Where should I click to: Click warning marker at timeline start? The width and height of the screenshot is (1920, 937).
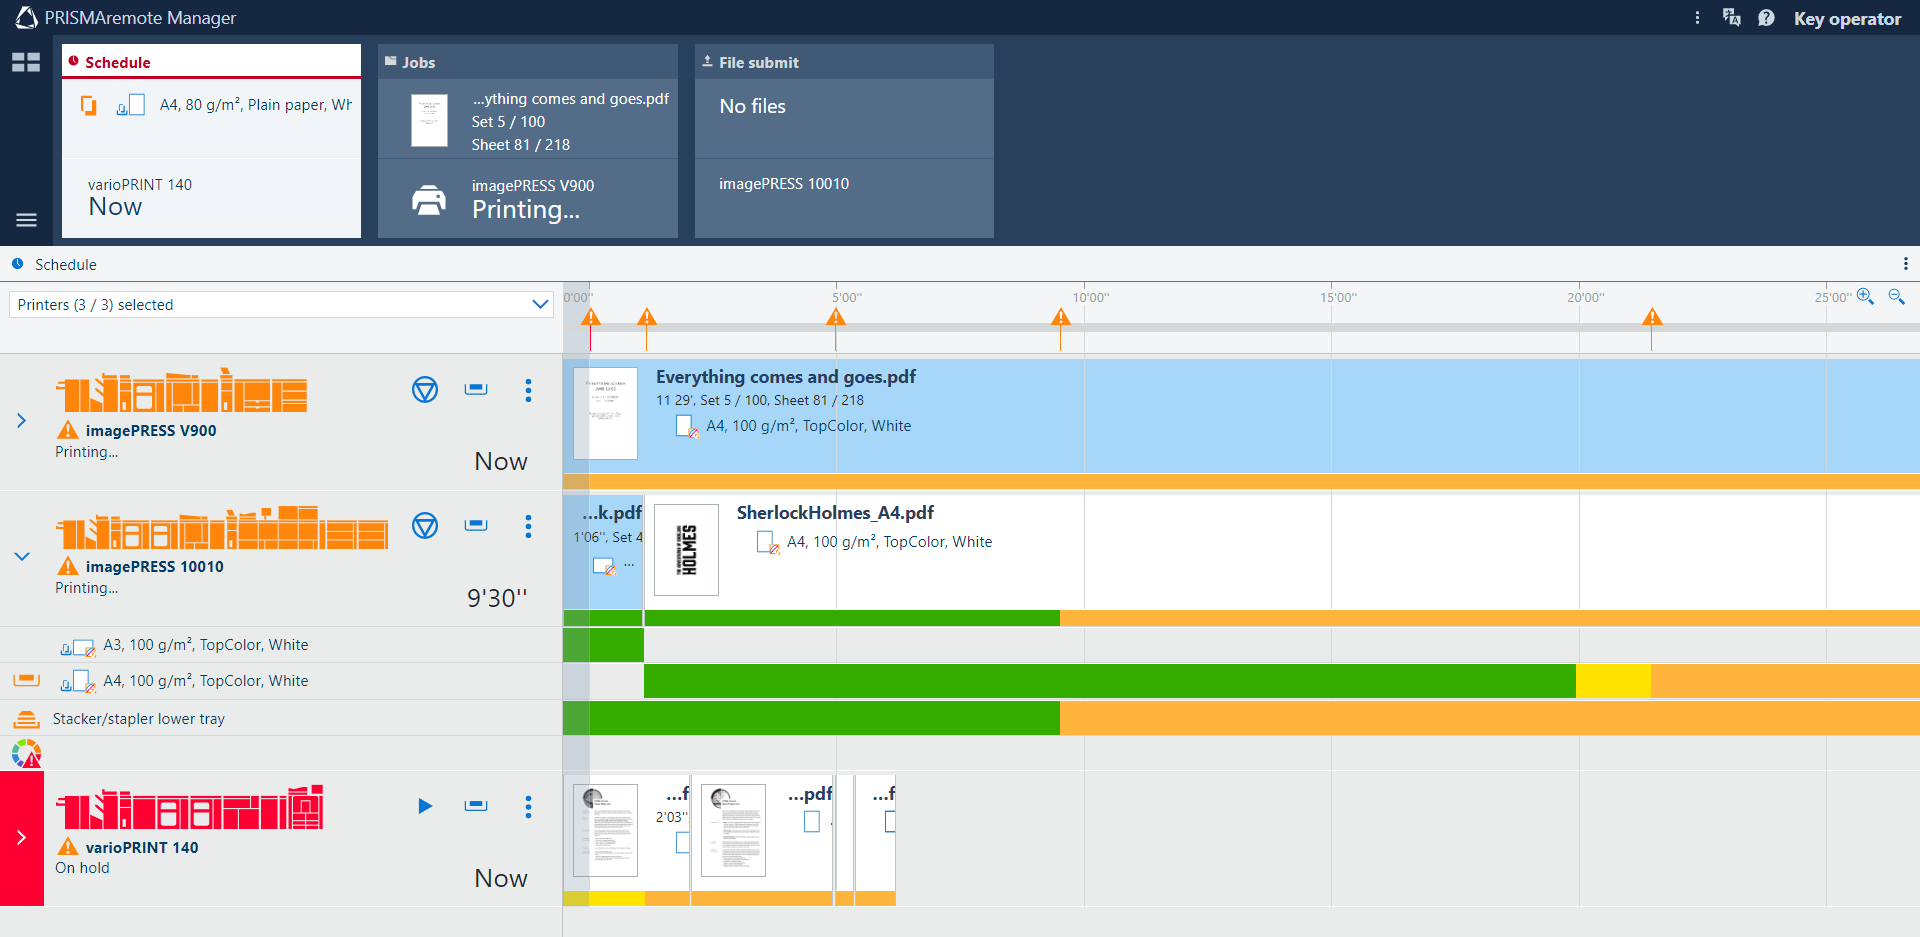pos(591,317)
